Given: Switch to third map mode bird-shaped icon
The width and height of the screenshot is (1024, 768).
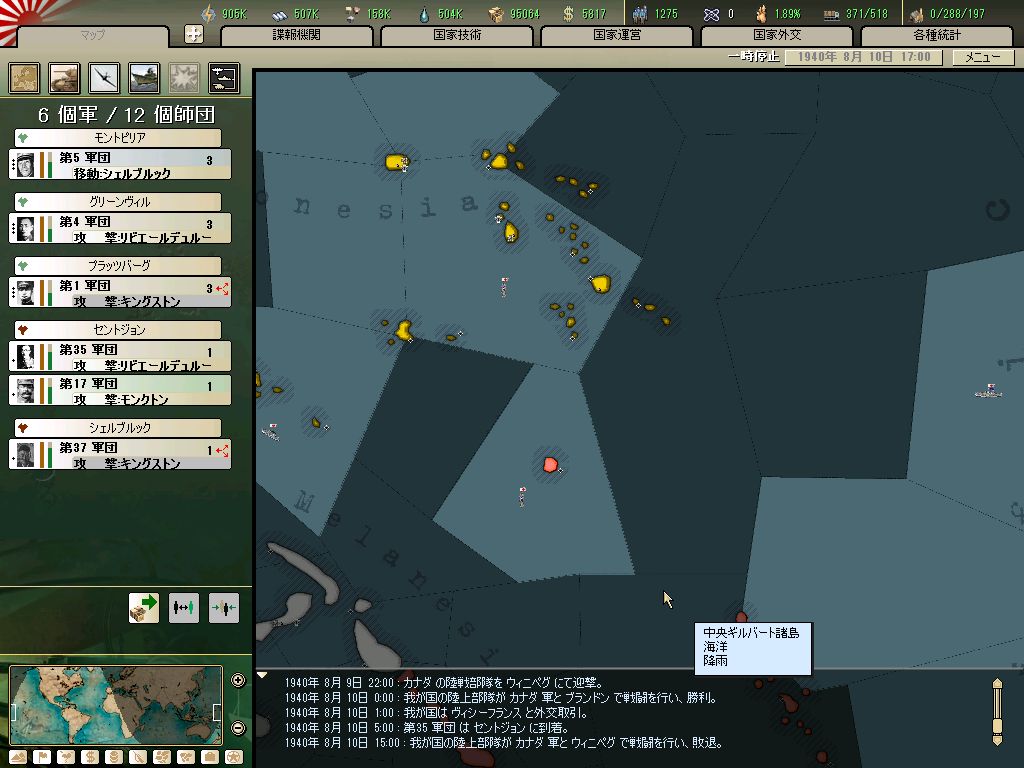Looking at the screenshot, I should pyautogui.click(x=66, y=758).
